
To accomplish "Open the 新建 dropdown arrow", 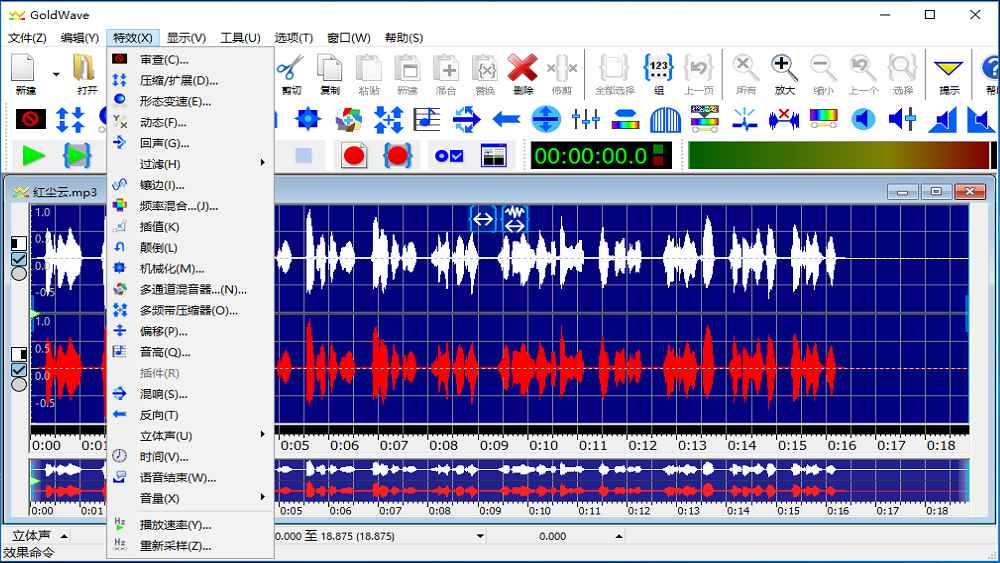I will [x=56, y=73].
